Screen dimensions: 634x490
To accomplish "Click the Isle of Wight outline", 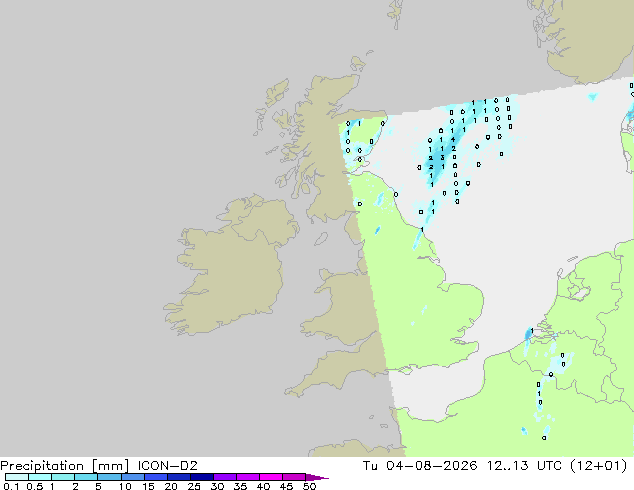I will coord(405,370).
